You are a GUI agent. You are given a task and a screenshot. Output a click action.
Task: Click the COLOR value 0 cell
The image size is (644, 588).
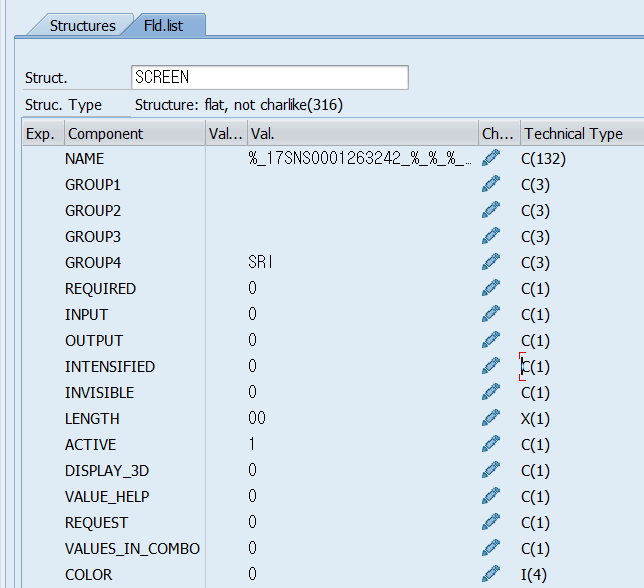pyautogui.click(x=252, y=574)
